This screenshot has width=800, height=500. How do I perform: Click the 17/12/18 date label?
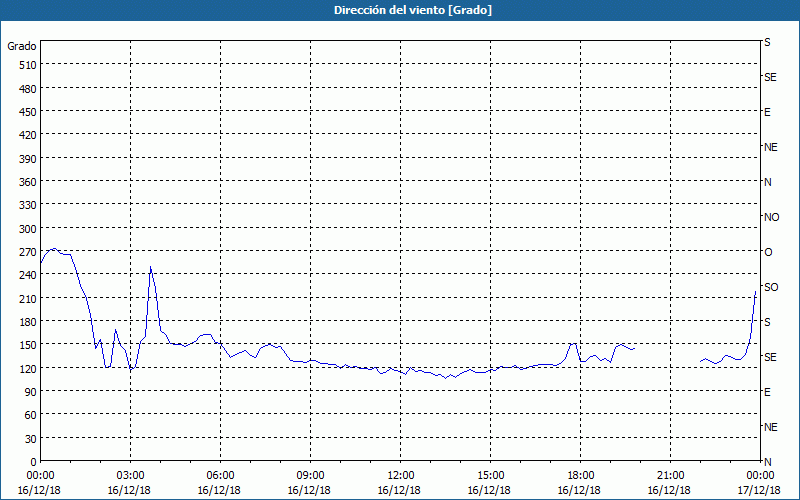pos(759,490)
